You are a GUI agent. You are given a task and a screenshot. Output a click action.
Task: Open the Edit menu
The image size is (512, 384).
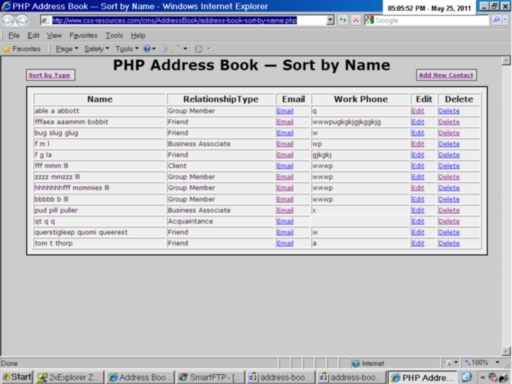click(x=33, y=35)
